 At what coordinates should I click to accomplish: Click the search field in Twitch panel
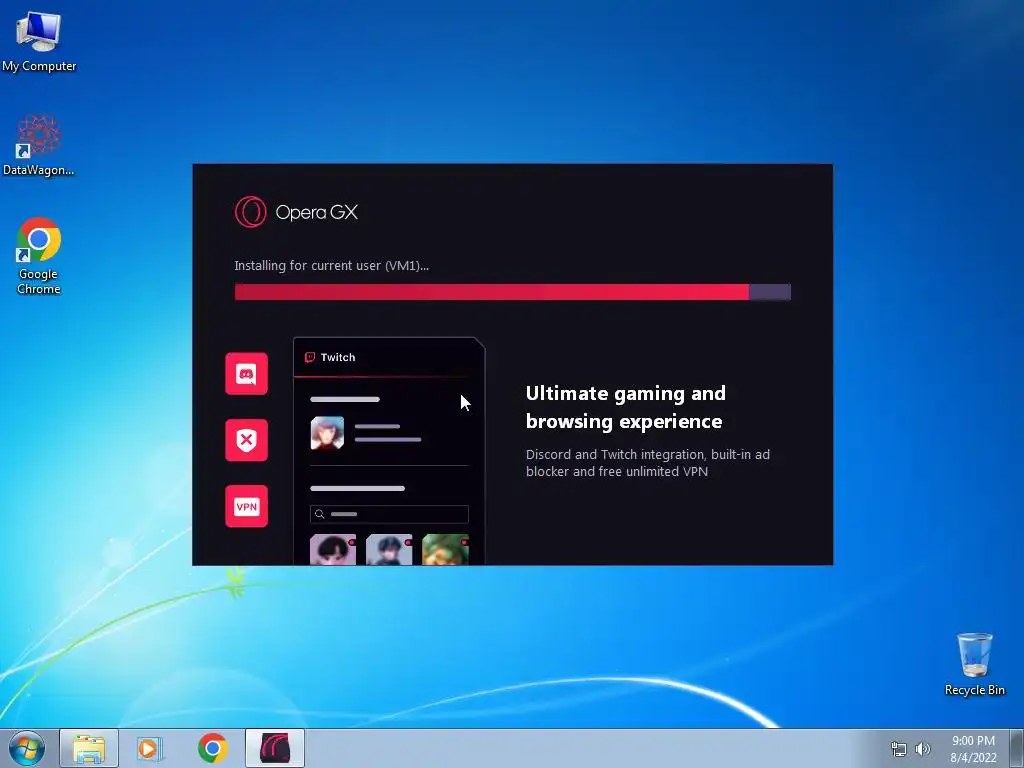click(389, 514)
